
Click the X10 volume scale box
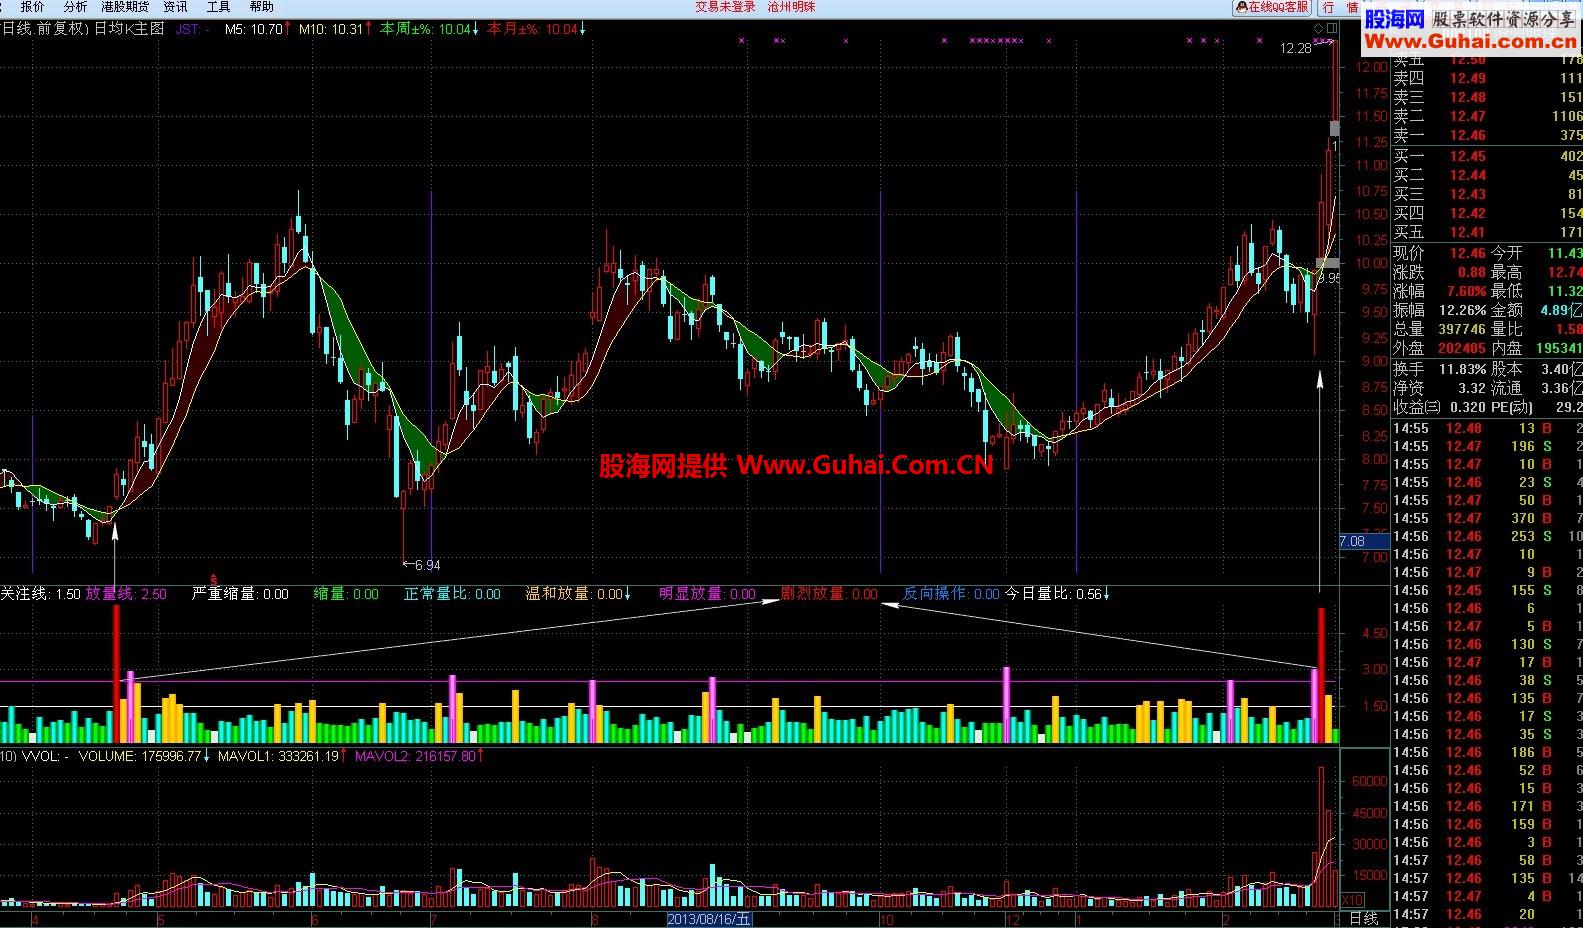1351,900
